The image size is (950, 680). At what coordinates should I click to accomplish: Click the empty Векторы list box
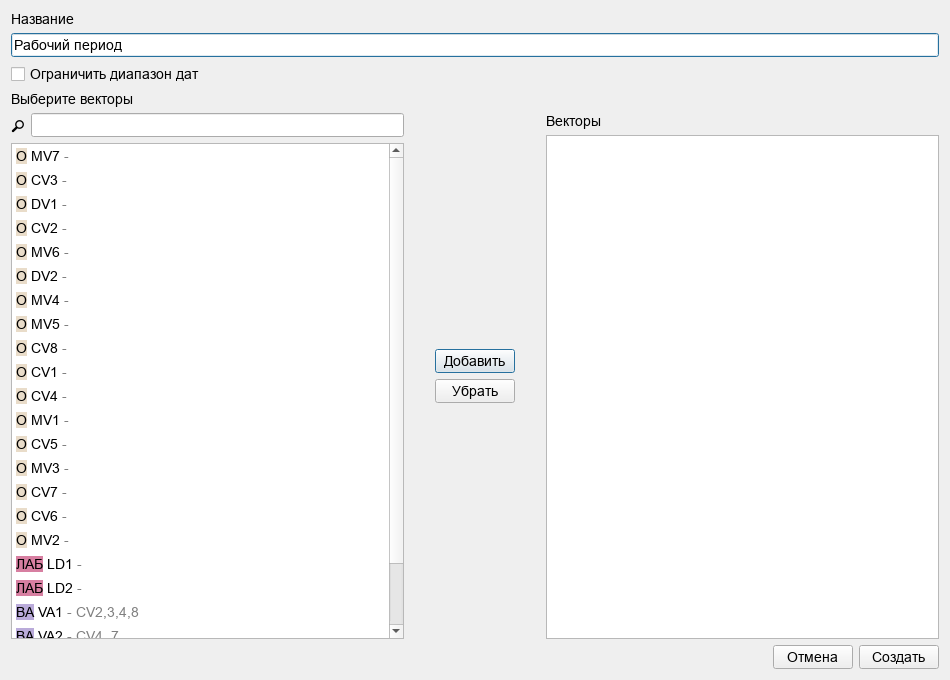pos(742,387)
